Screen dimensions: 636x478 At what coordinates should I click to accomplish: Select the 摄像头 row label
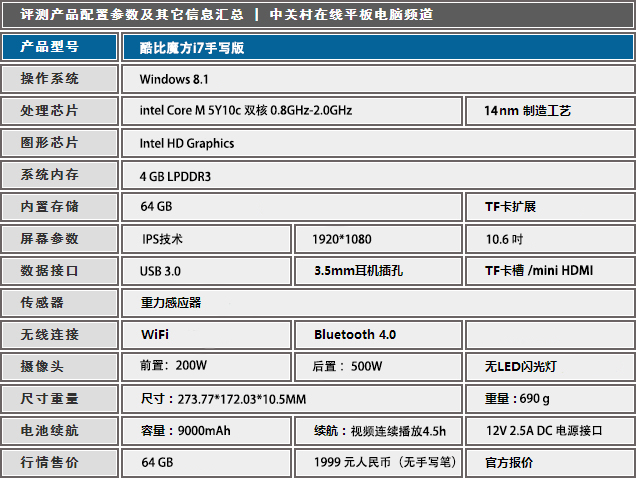[x=60, y=367]
